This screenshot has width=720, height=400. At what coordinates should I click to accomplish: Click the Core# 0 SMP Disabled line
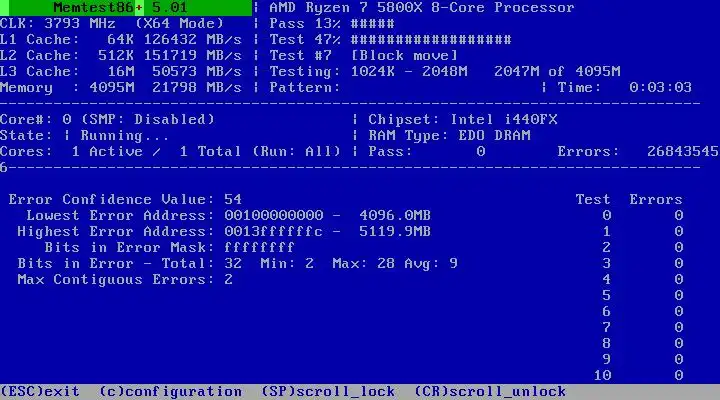(x=107, y=119)
